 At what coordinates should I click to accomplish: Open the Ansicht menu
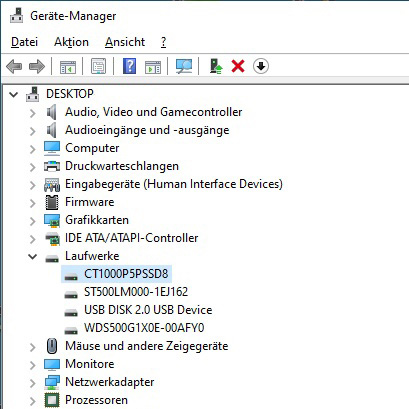click(125, 42)
